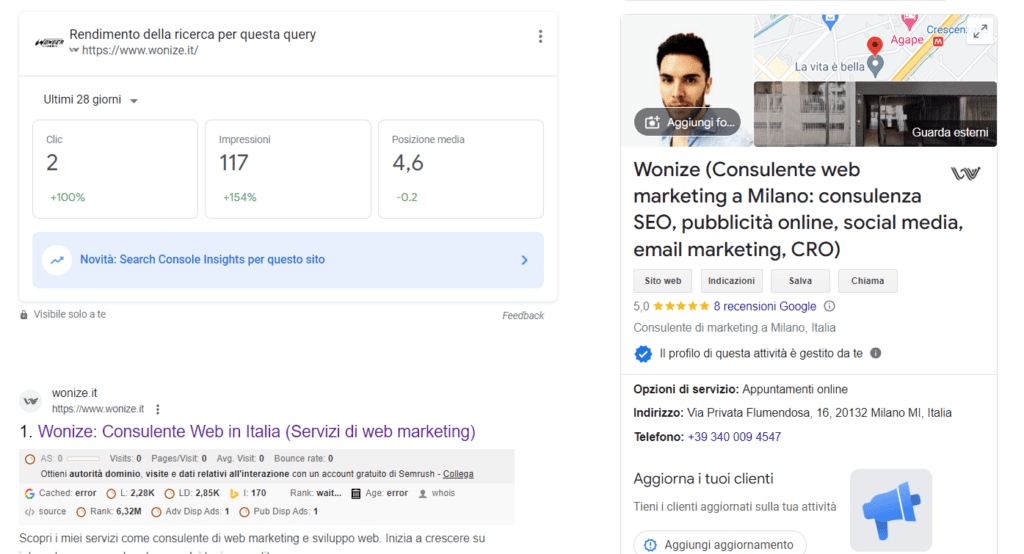Image resolution: width=1024 pixels, height=554 pixels.
Task: Click the AS circle icon in the SEO bar
Action: point(30,459)
